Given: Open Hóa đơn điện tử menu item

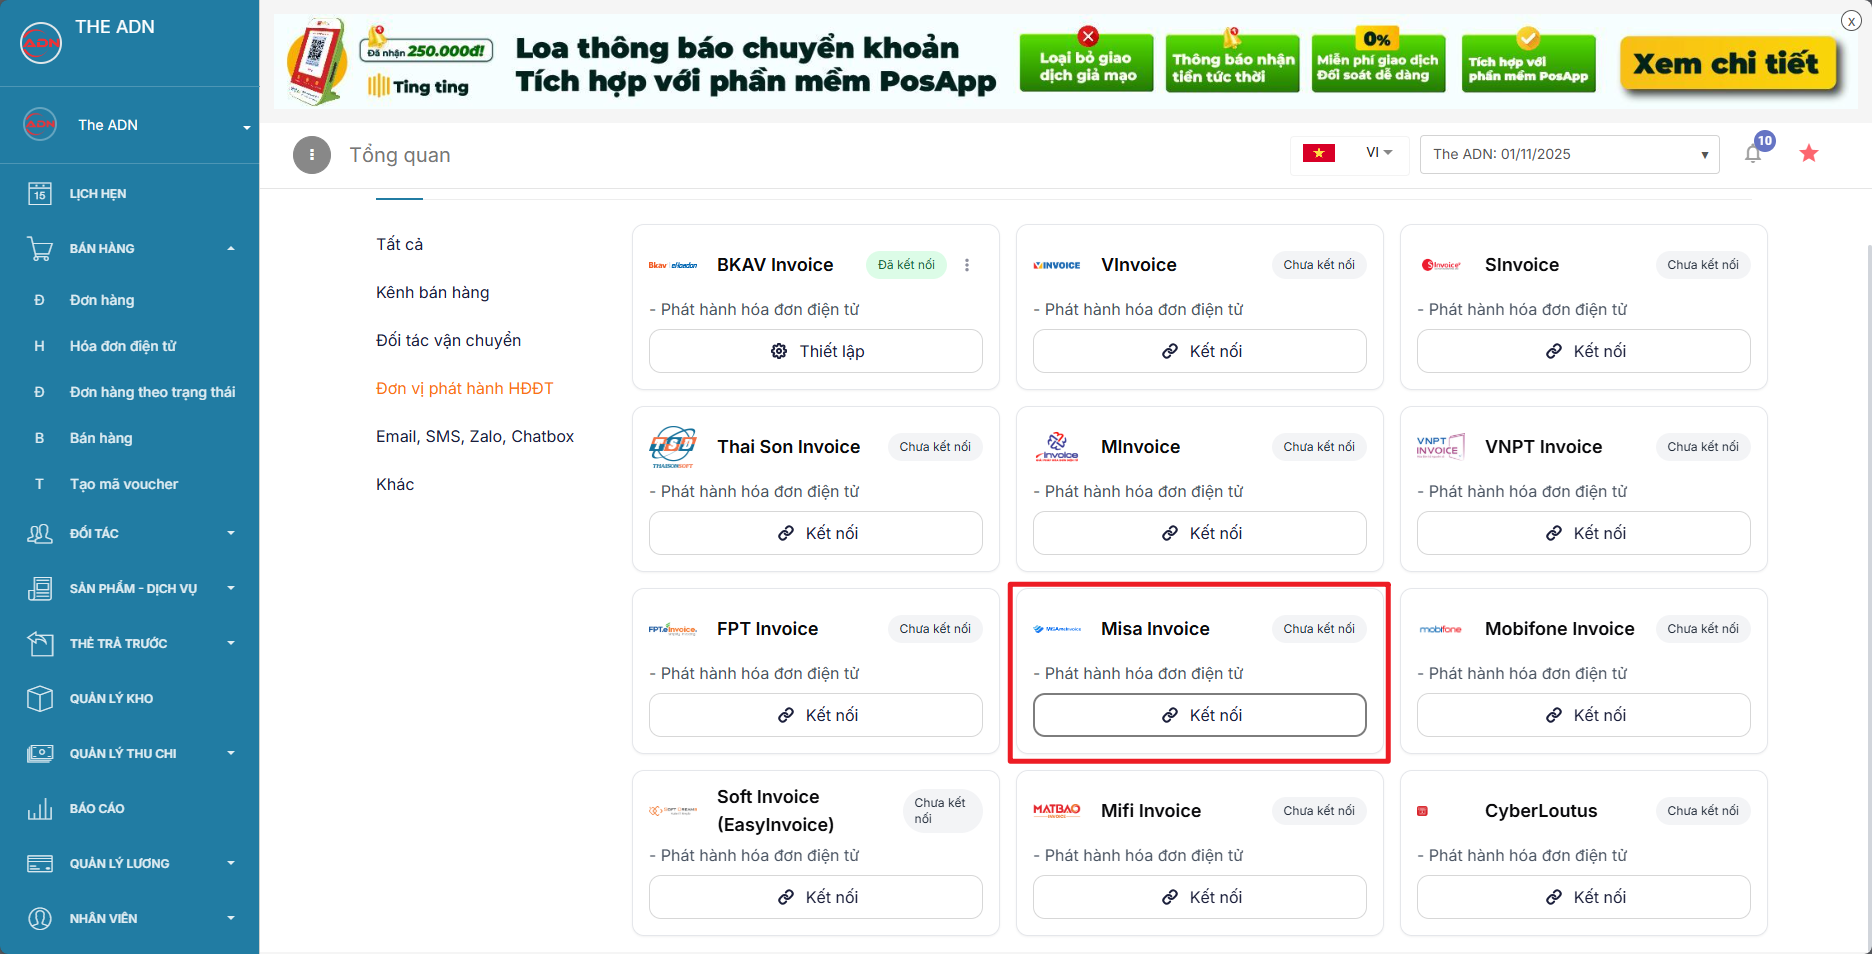Looking at the screenshot, I should pos(123,346).
